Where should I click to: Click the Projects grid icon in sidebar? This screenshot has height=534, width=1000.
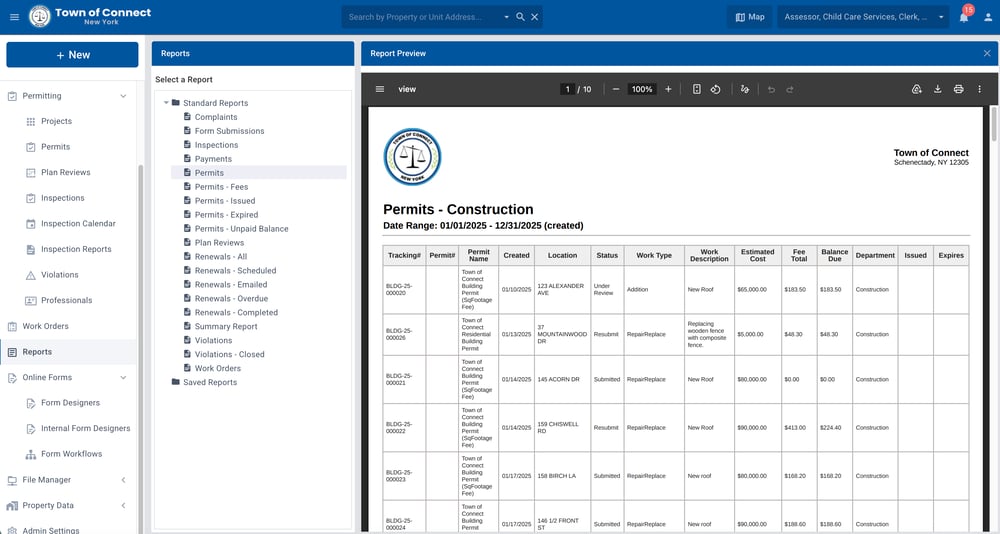(x=31, y=121)
